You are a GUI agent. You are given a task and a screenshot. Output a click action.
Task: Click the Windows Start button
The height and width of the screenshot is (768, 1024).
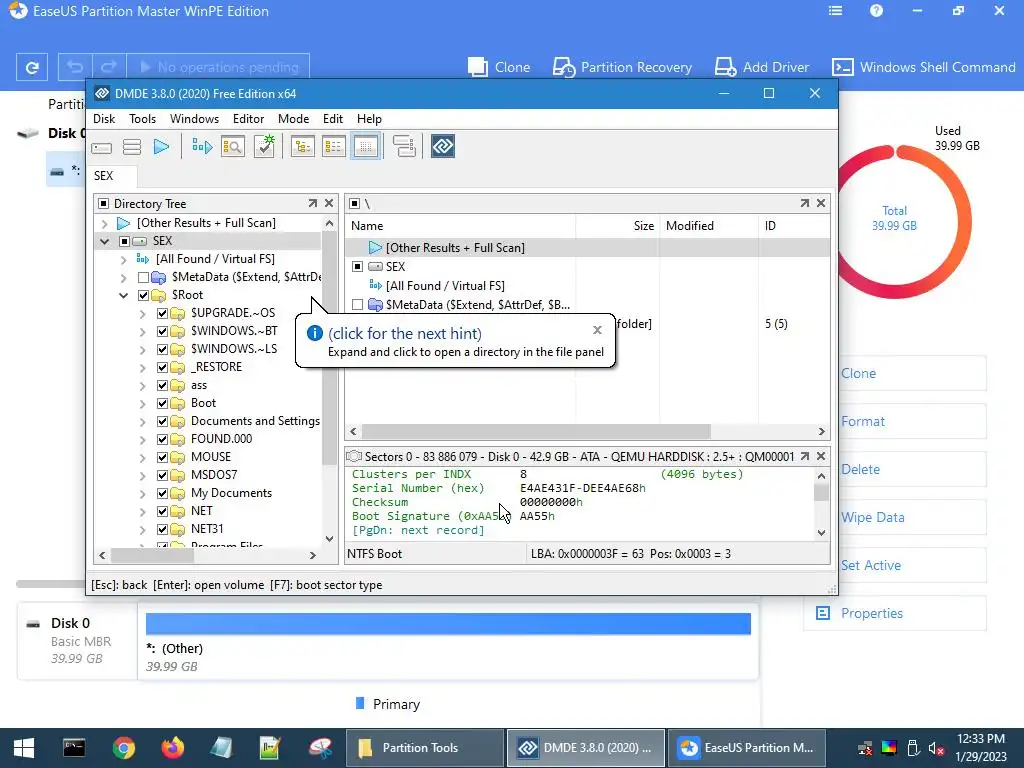click(24, 748)
